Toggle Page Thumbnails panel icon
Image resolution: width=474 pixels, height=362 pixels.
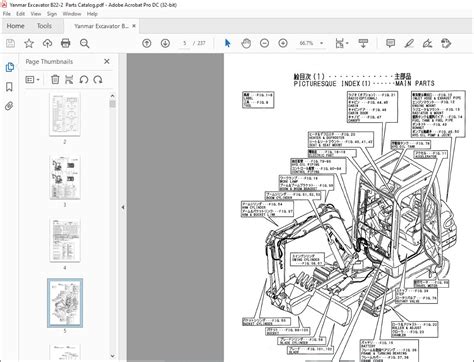(x=10, y=67)
